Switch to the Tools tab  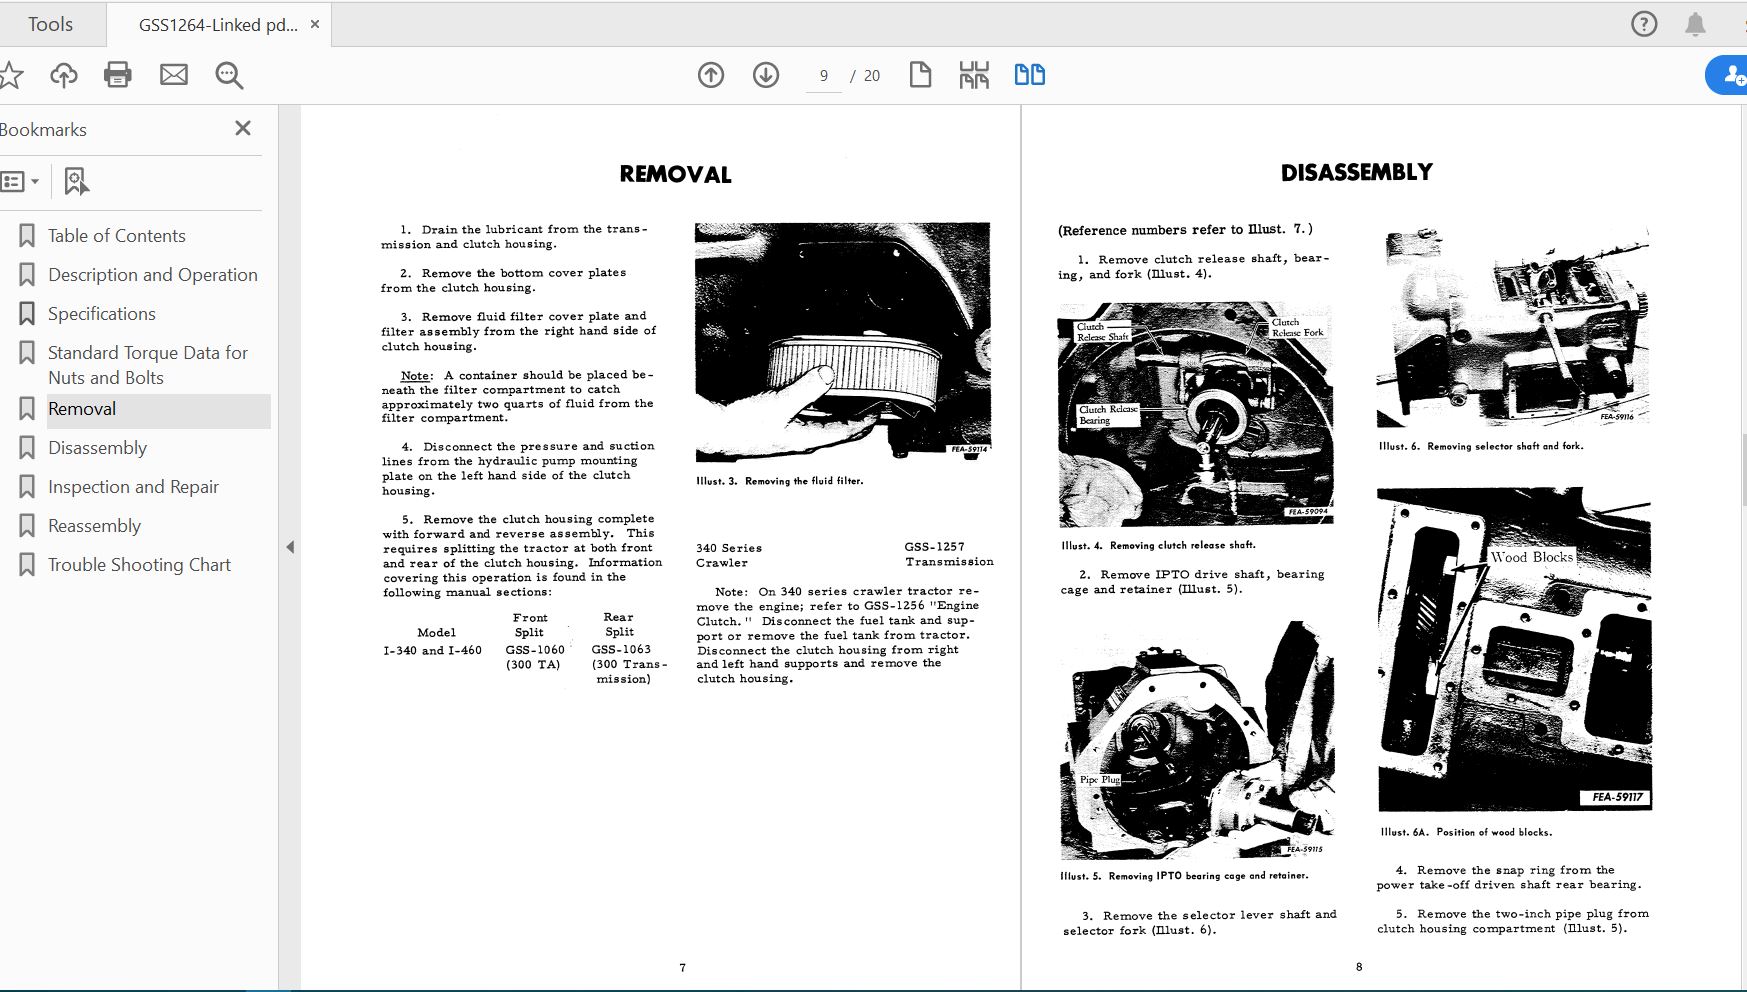51,23
